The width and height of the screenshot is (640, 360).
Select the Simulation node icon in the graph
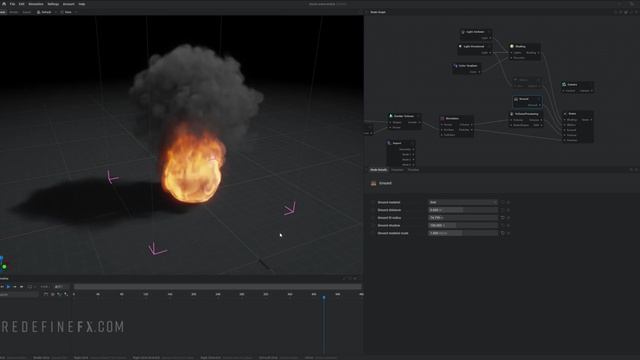pos(442,118)
